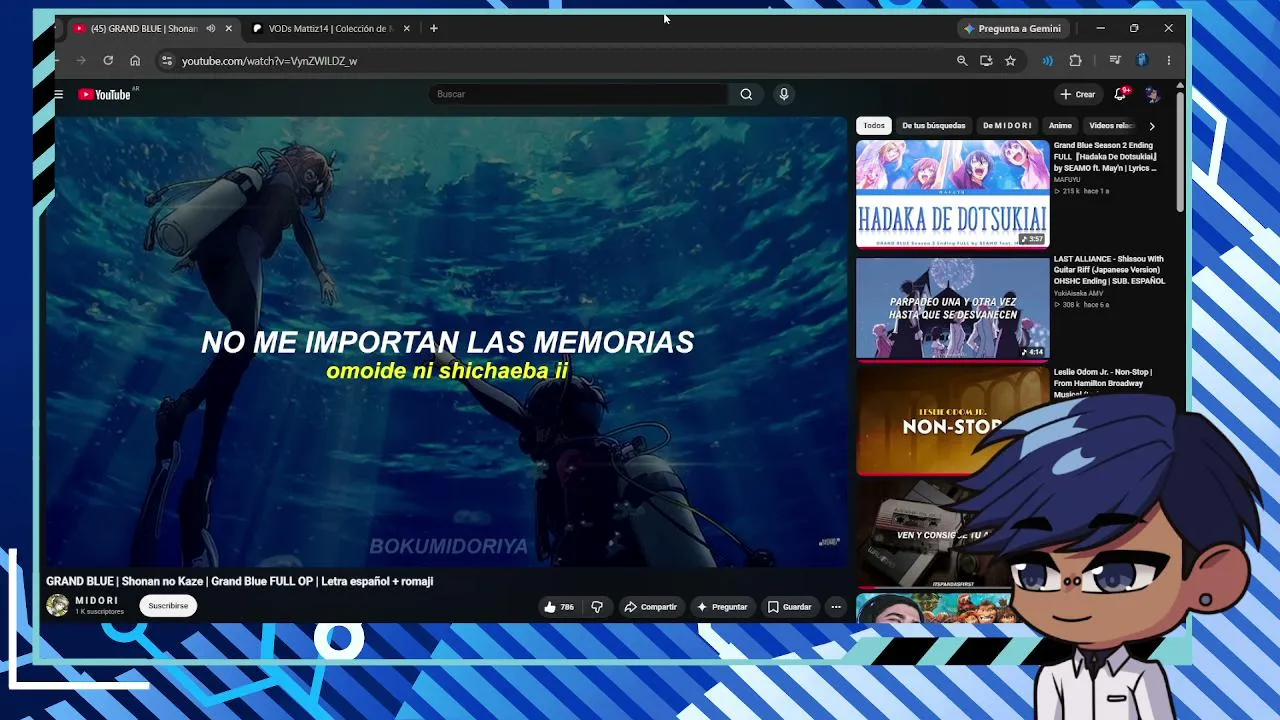Click the main video player to pause
This screenshot has width=1280, height=720.
tap(446, 342)
